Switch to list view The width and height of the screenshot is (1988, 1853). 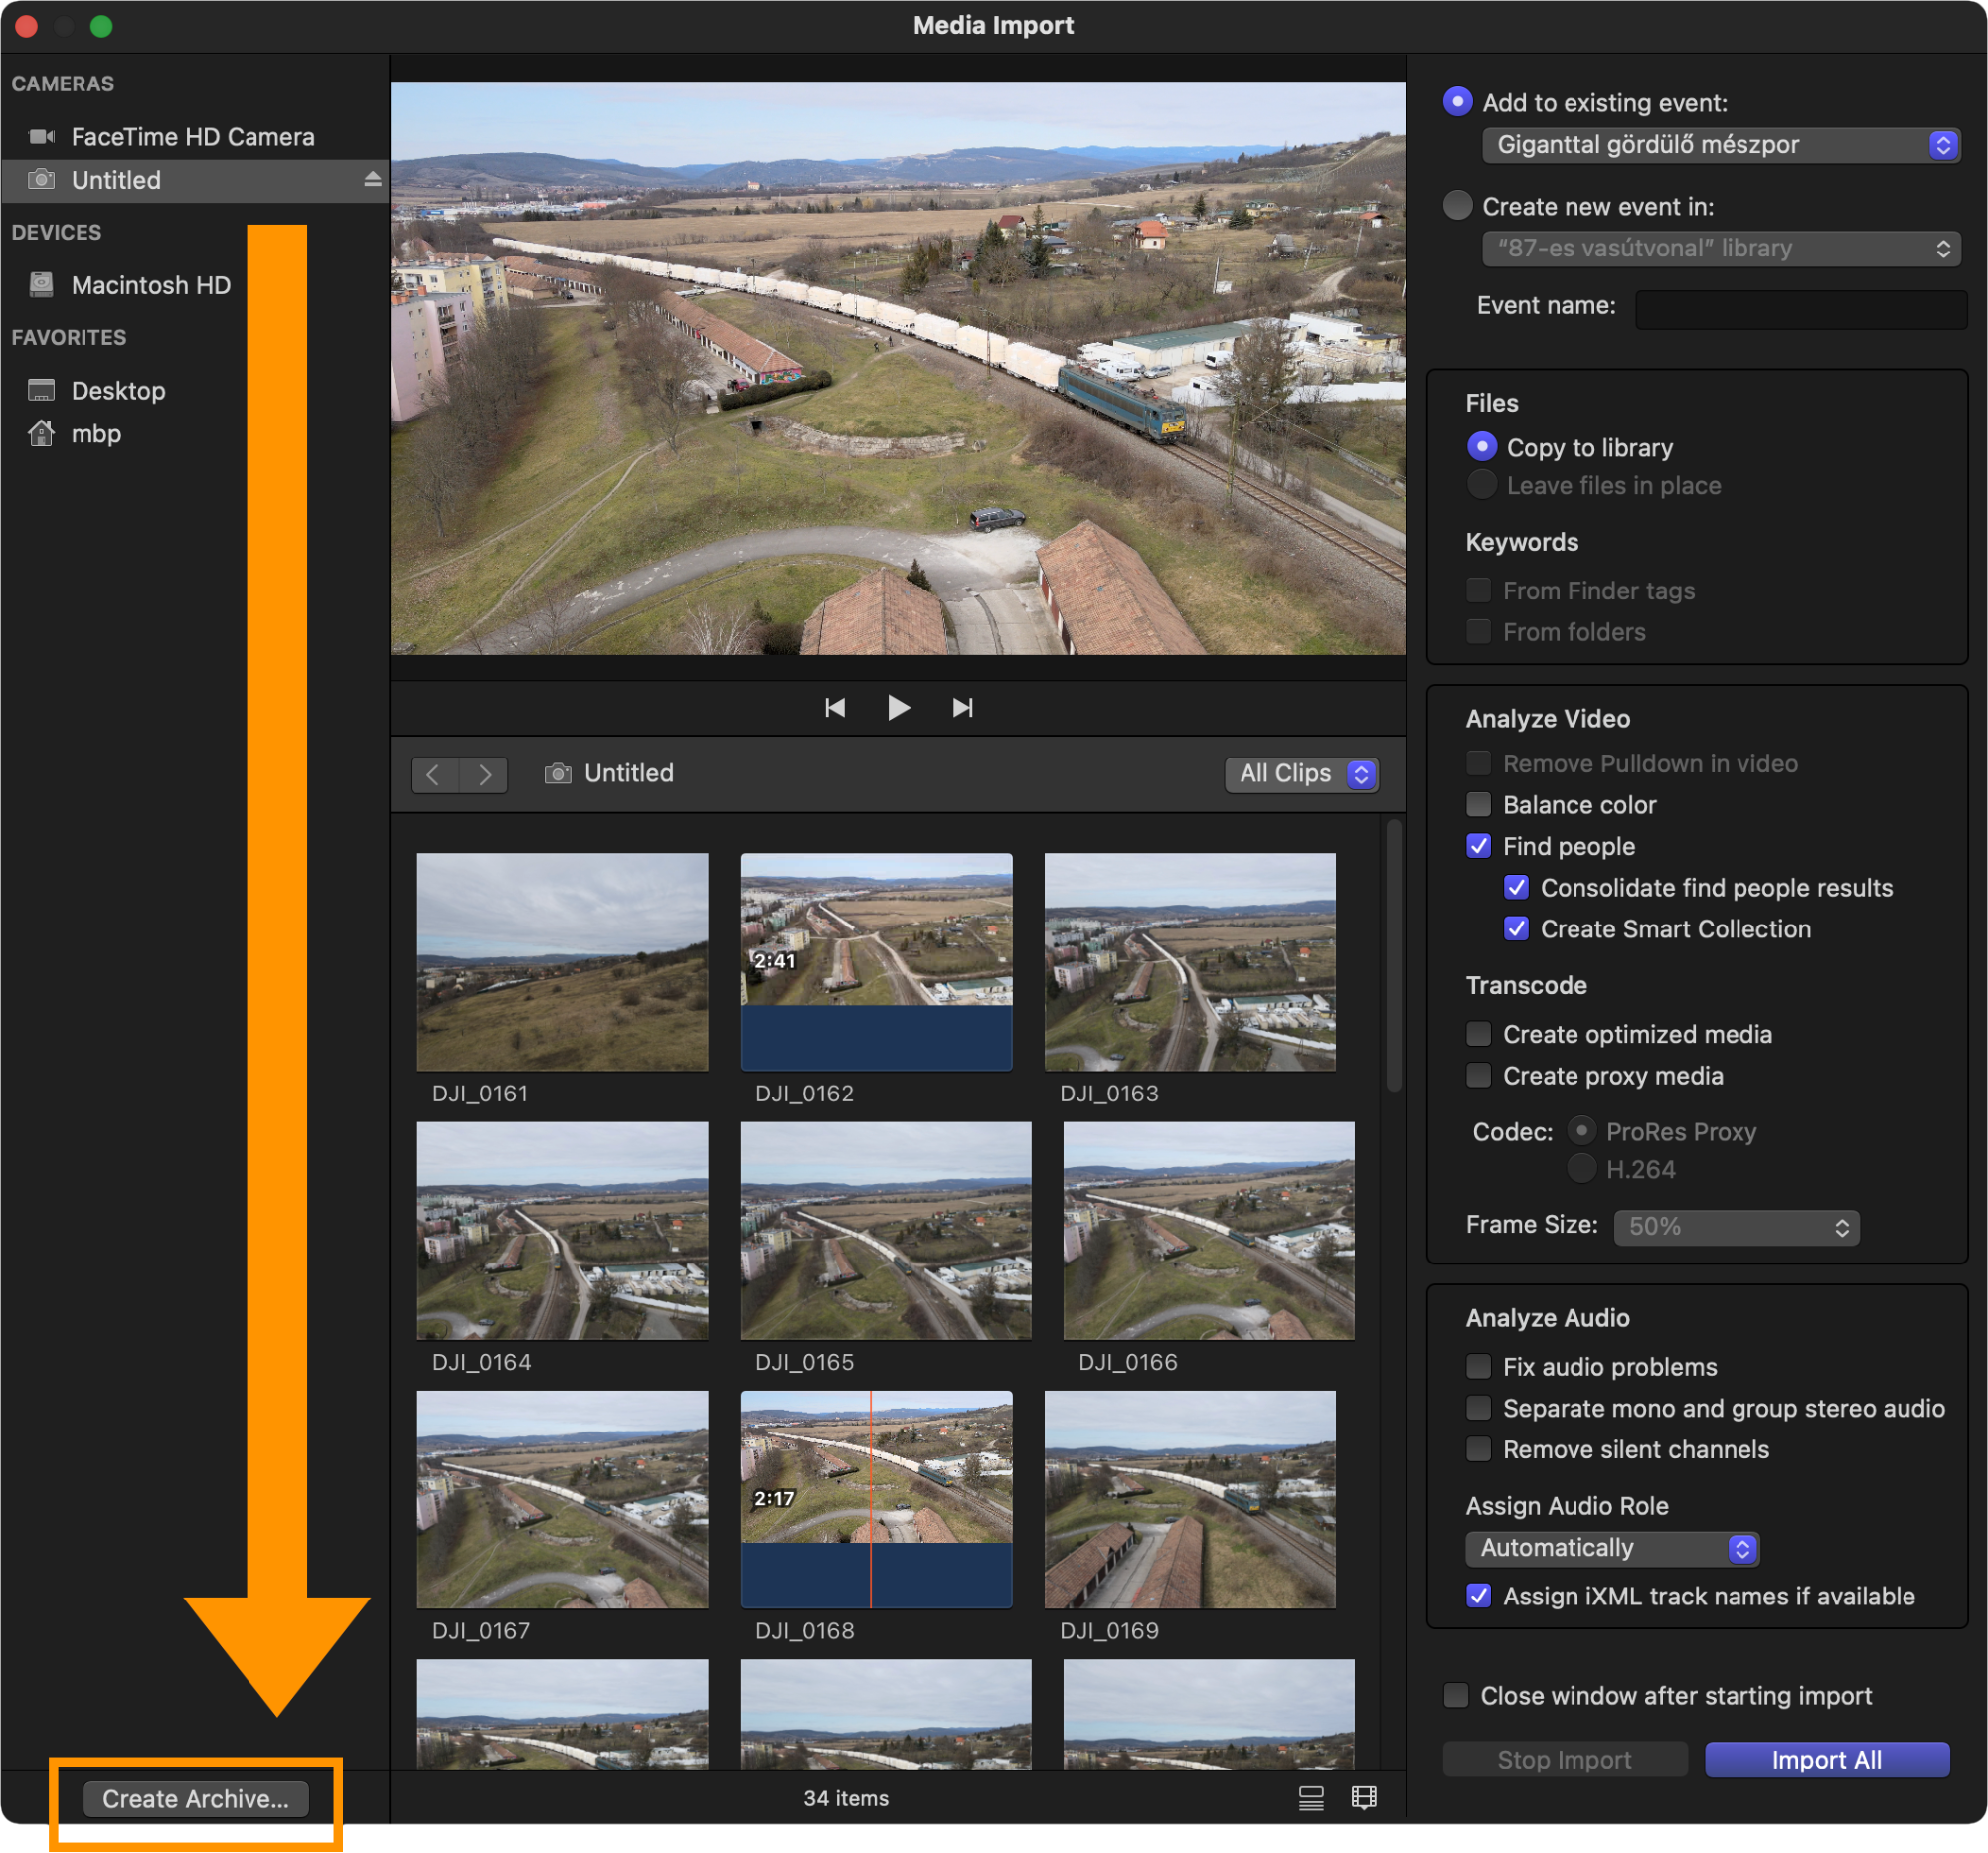coord(1311,1798)
